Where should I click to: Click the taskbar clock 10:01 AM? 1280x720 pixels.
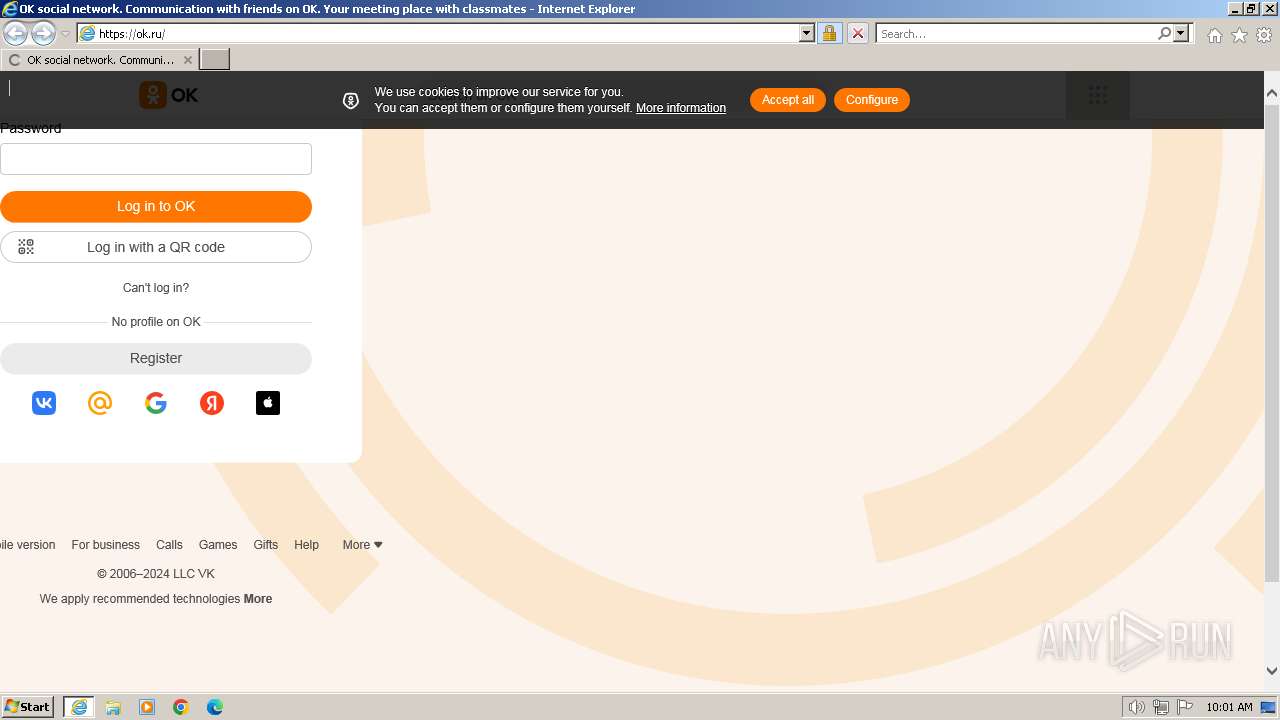1229,707
